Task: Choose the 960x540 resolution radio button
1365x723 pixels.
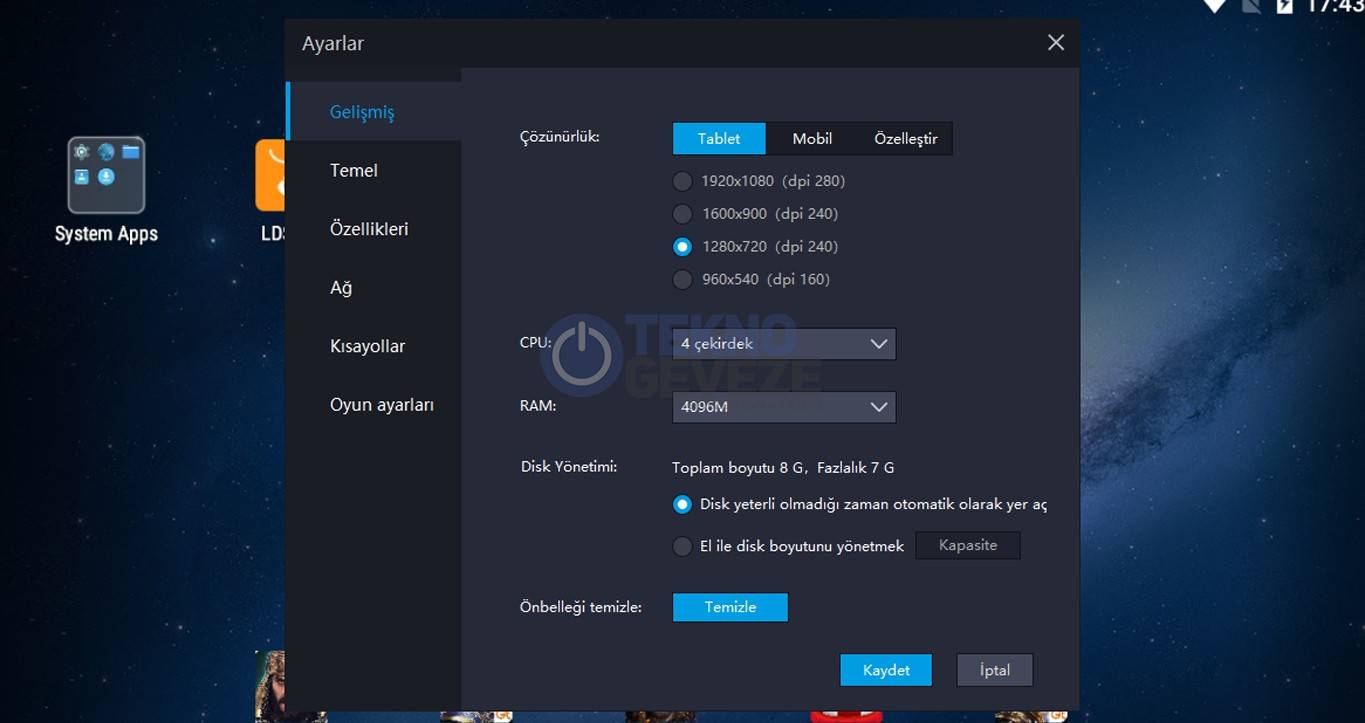Action: (x=682, y=280)
